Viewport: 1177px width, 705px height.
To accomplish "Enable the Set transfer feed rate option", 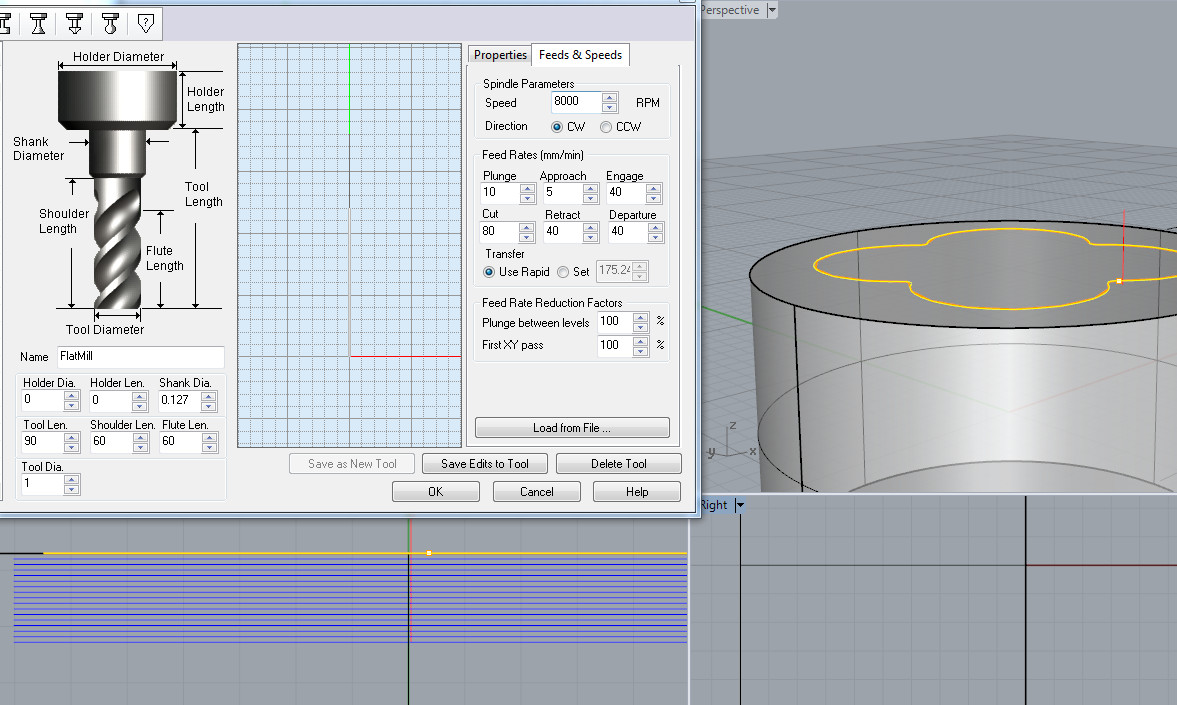I will tap(563, 272).
